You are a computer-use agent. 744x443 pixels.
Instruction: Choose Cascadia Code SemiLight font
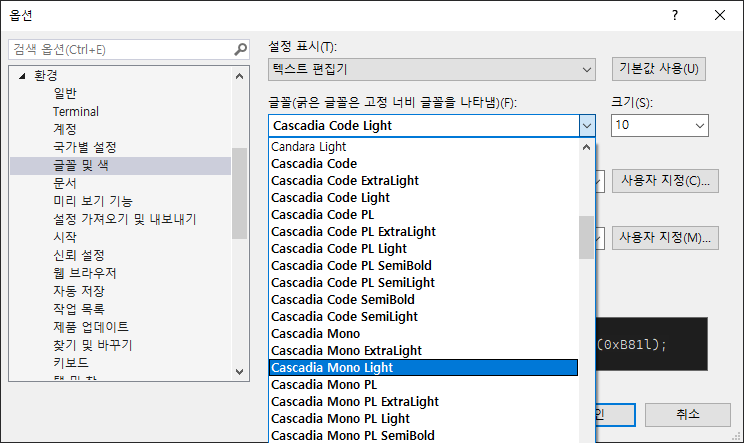point(423,317)
